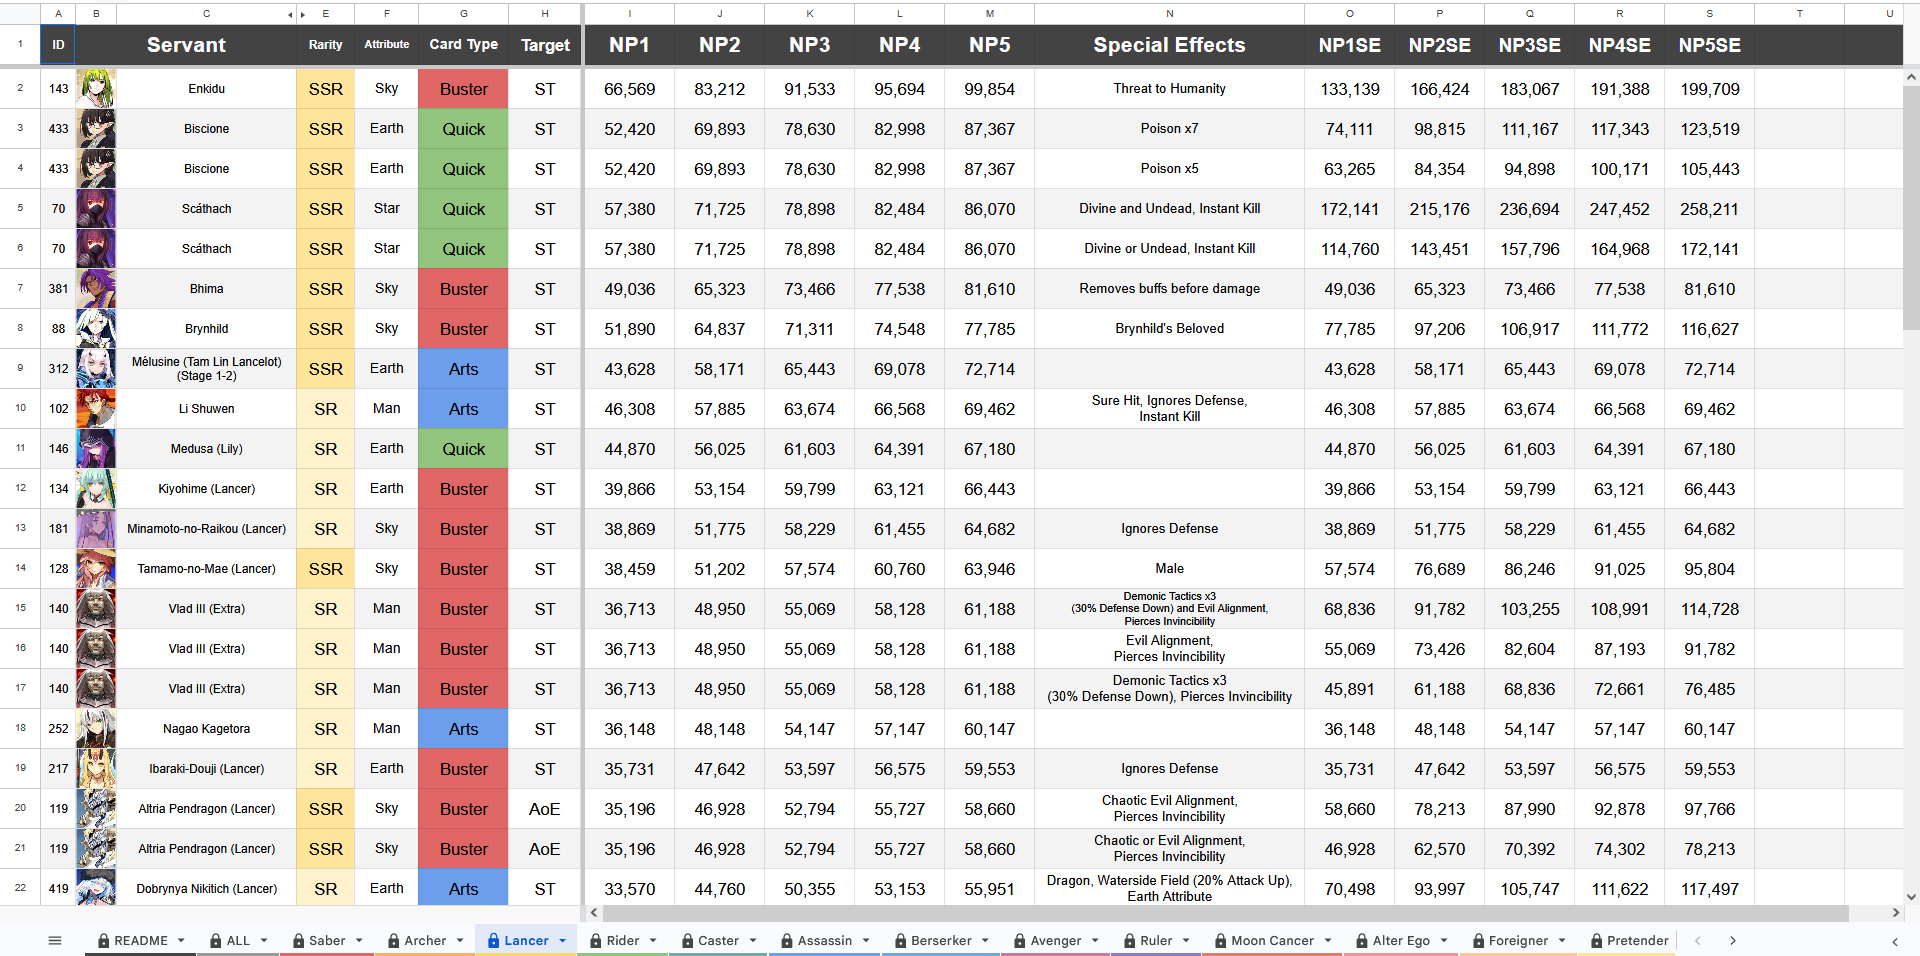Viewport: 1920px width, 956px height.
Task: Click Medusa (Lily) portrait thumbnail
Action: [96, 449]
